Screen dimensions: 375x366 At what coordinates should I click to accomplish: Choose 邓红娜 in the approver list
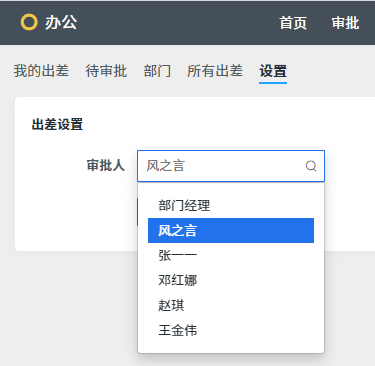[231, 280]
